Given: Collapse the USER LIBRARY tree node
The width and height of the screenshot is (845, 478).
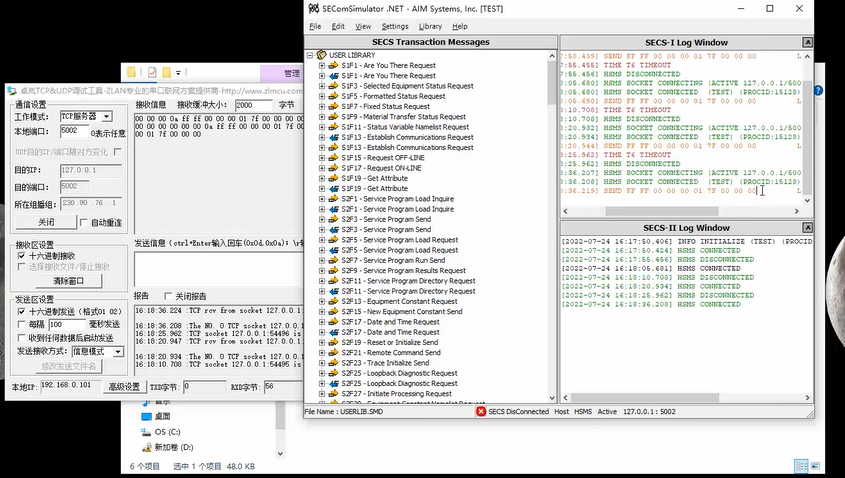Looking at the screenshot, I should pyautogui.click(x=310, y=55).
